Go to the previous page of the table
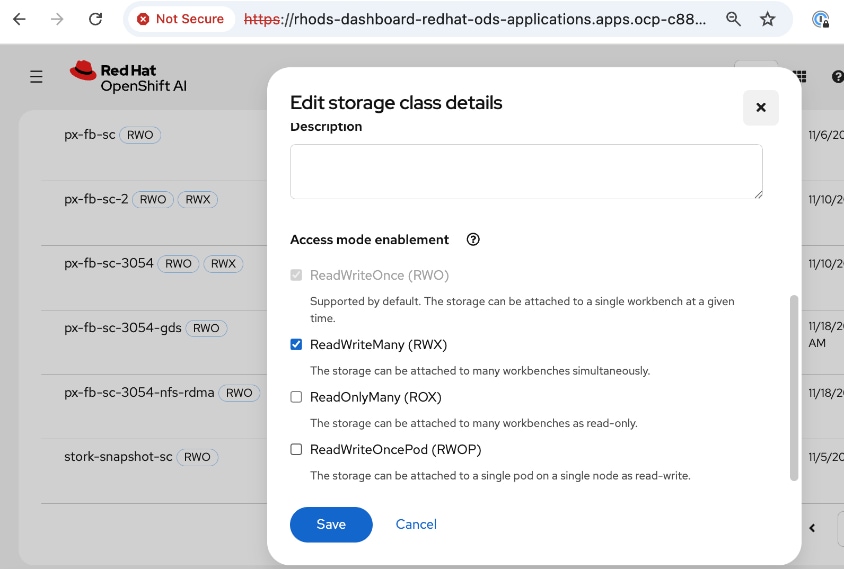This screenshot has width=844, height=569. click(813, 528)
